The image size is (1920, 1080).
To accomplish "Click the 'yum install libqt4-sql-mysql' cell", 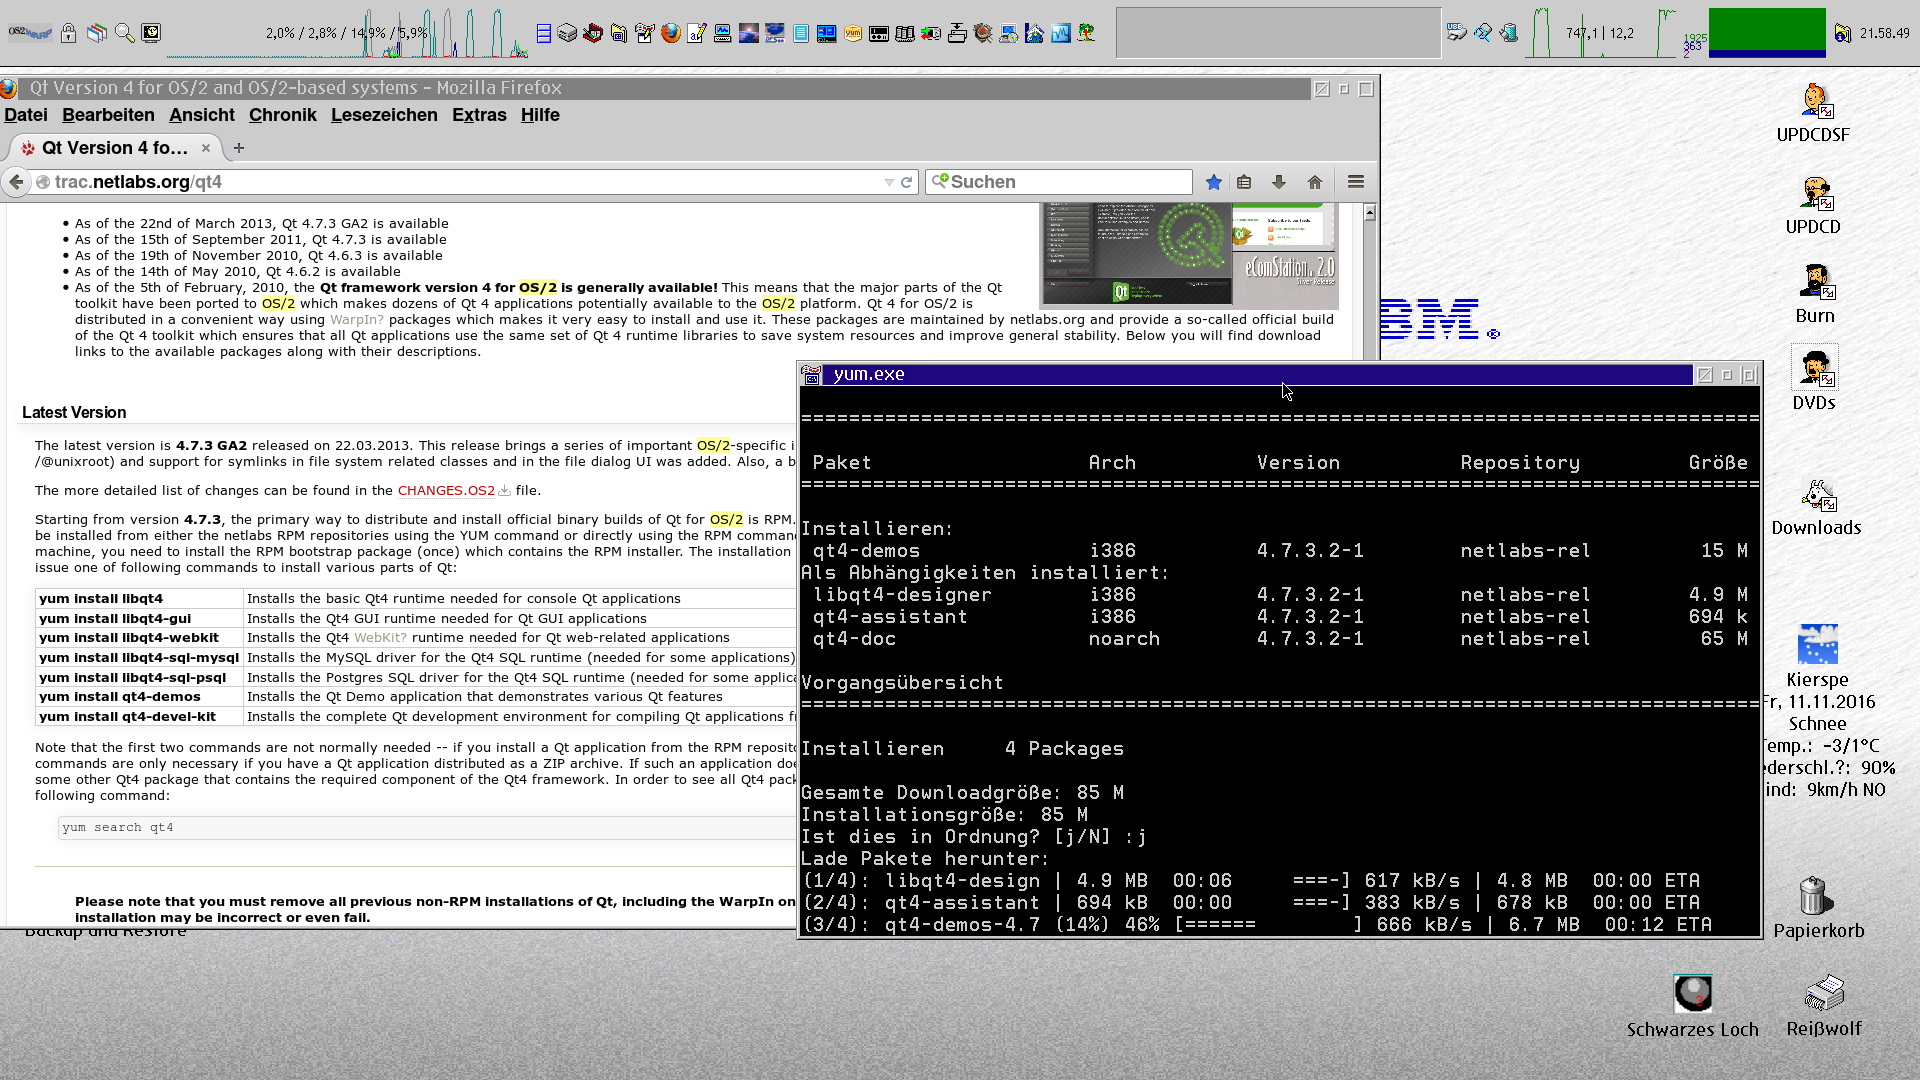I will (139, 658).
